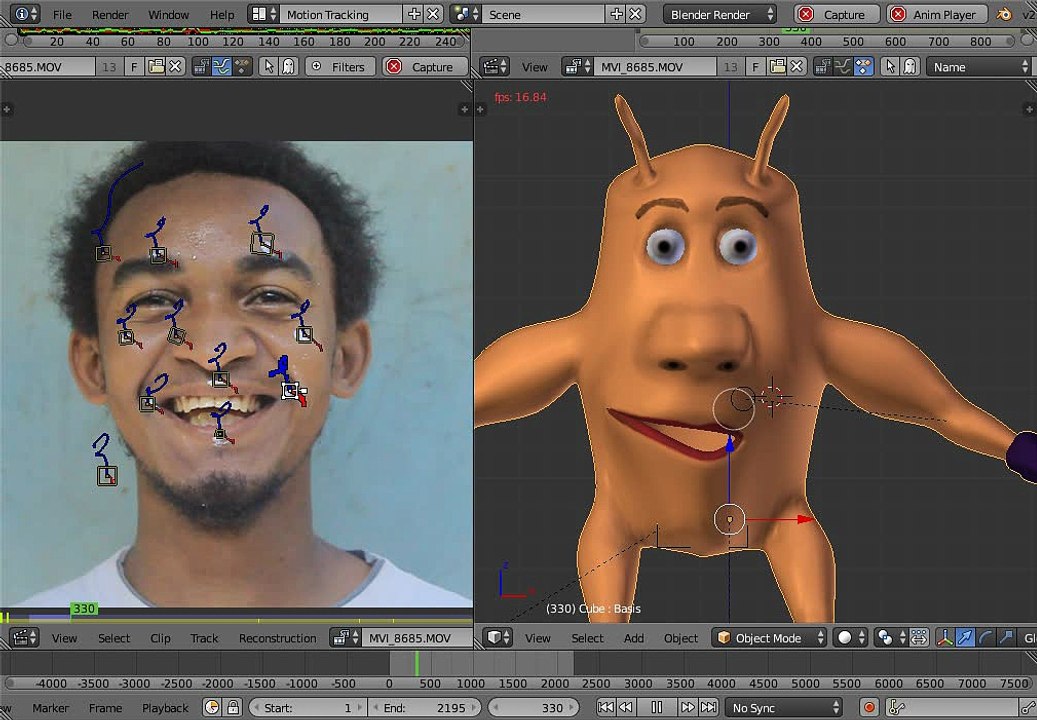The height and width of the screenshot is (720, 1037).
Task: Switch left editor to Clip view mode
Action: pyautogui.click(x=202, y=67)
